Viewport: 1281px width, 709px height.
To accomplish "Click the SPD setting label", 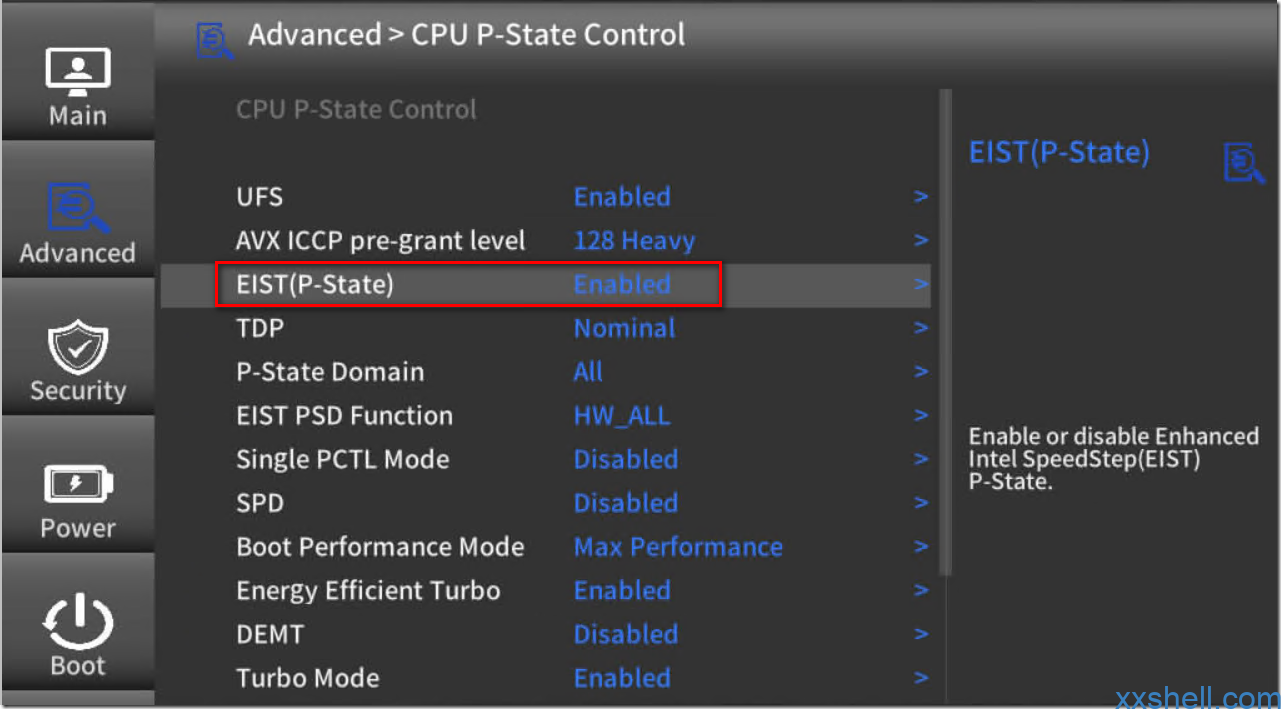I will point(260,503).
